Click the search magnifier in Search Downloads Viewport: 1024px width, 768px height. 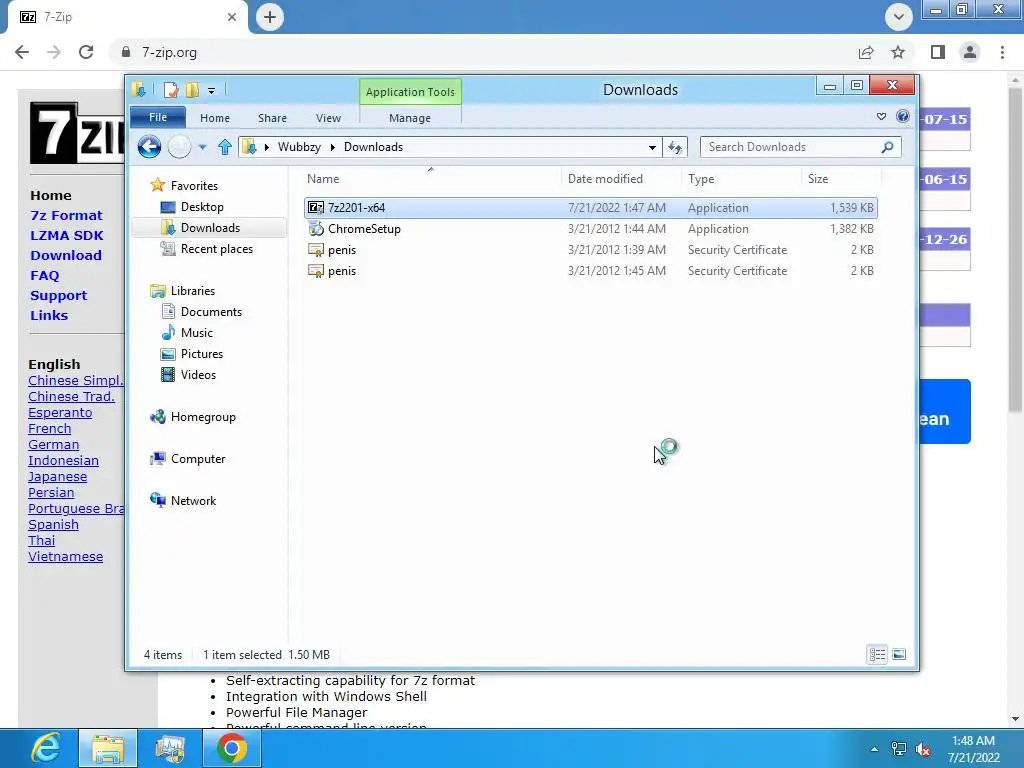(x=887, y=147)
